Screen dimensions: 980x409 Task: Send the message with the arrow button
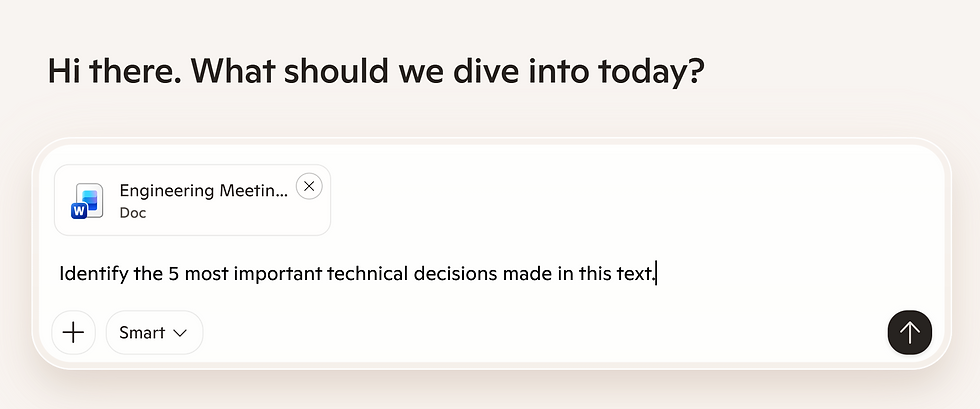coord(909,332)
